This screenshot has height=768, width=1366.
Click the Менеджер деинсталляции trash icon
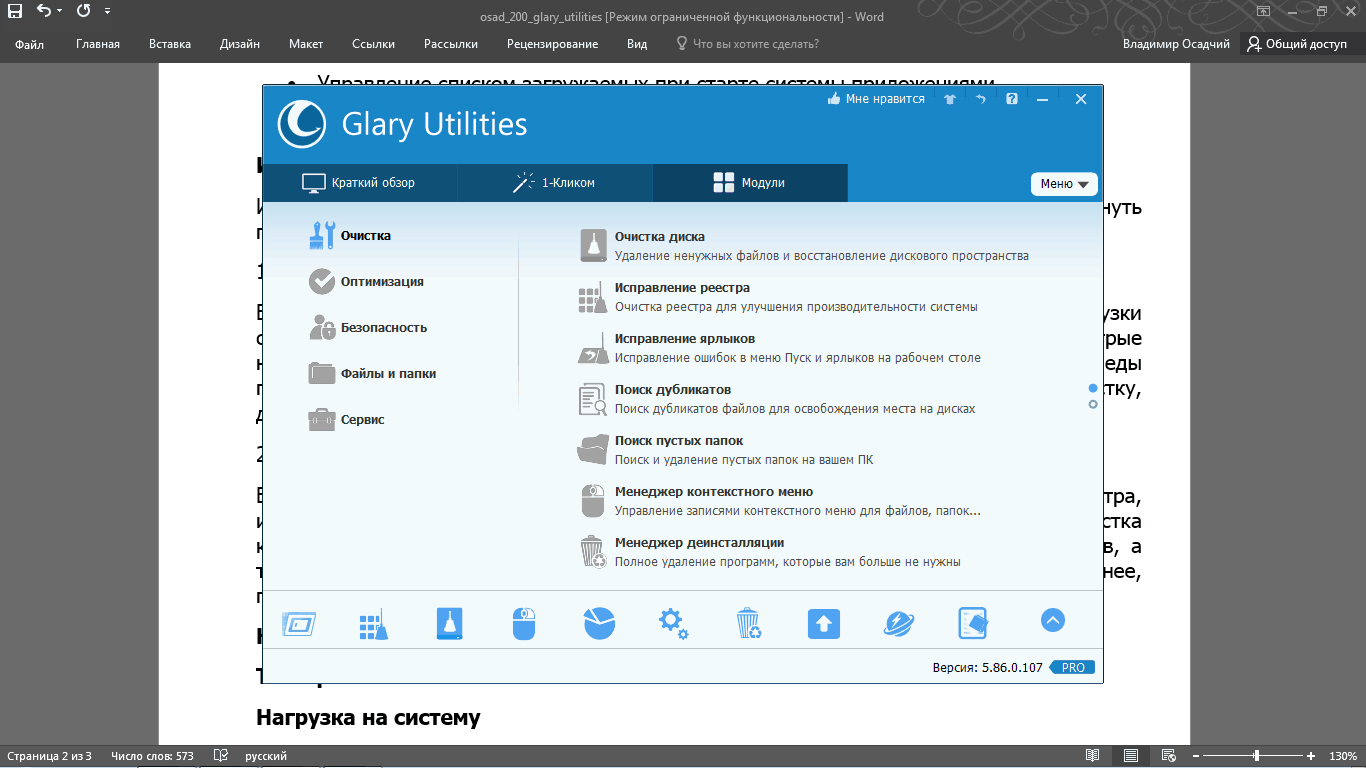click(x=593, y=552)
